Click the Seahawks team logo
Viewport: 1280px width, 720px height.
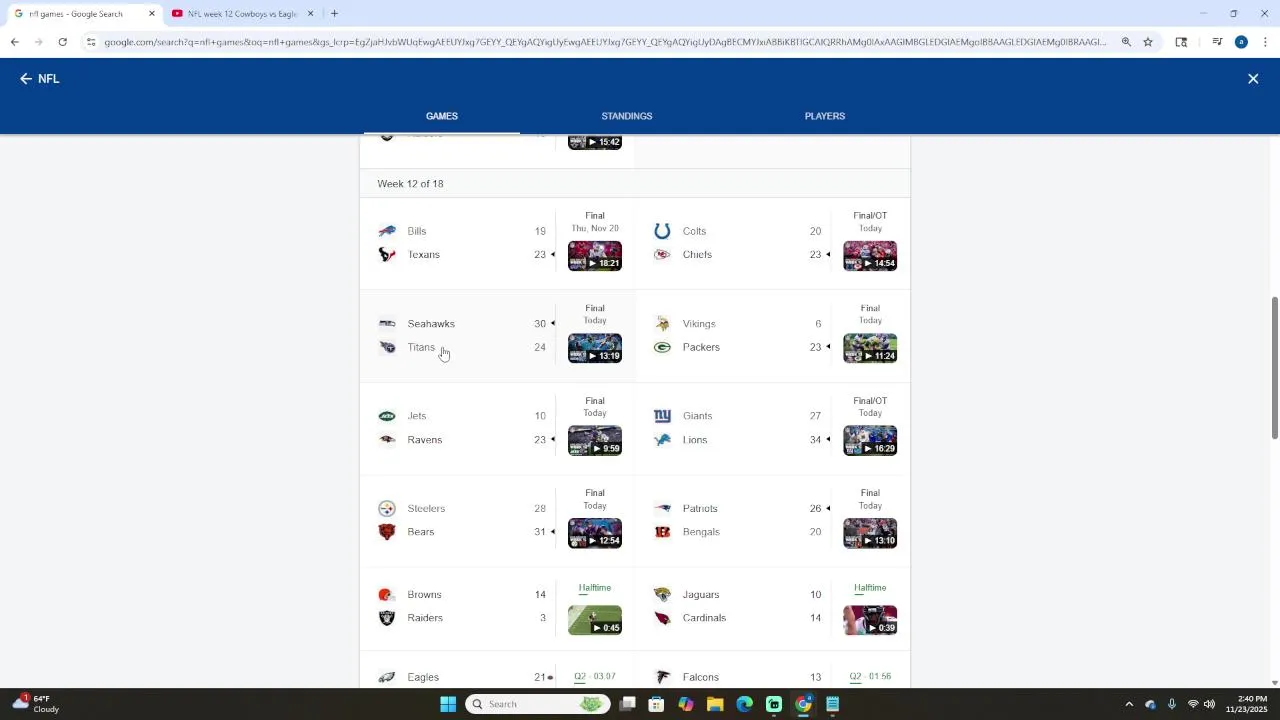click(x=387, y=324)
